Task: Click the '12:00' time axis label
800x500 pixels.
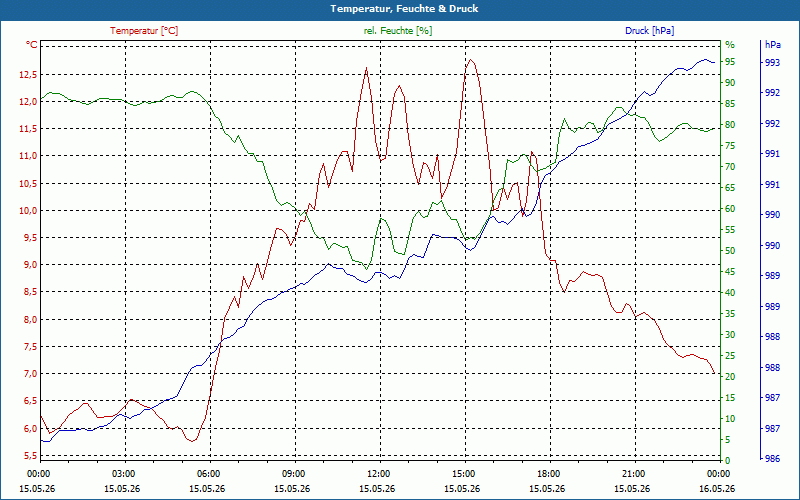Action: point(378,473)
